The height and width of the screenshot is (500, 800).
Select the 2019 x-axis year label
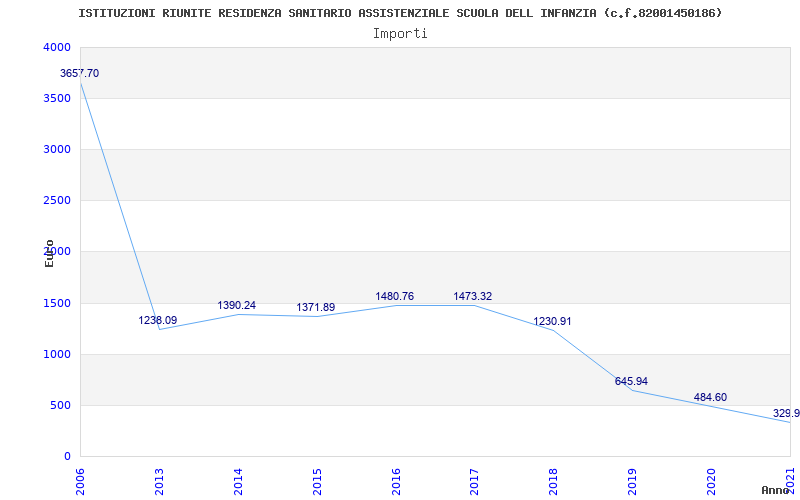633,479
